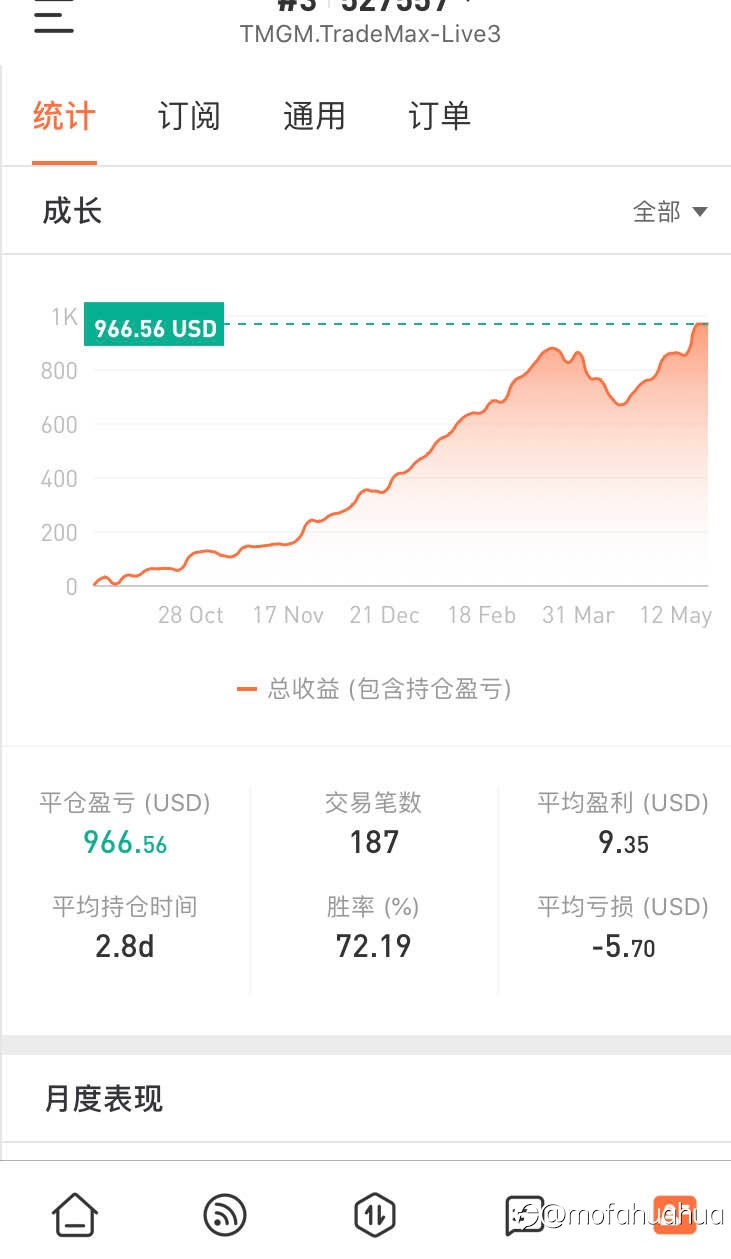The height and width of the screenshot is (1259, 731).
Task: Click the orange legend marker for 总收益
Action: (x=247, y=689)
